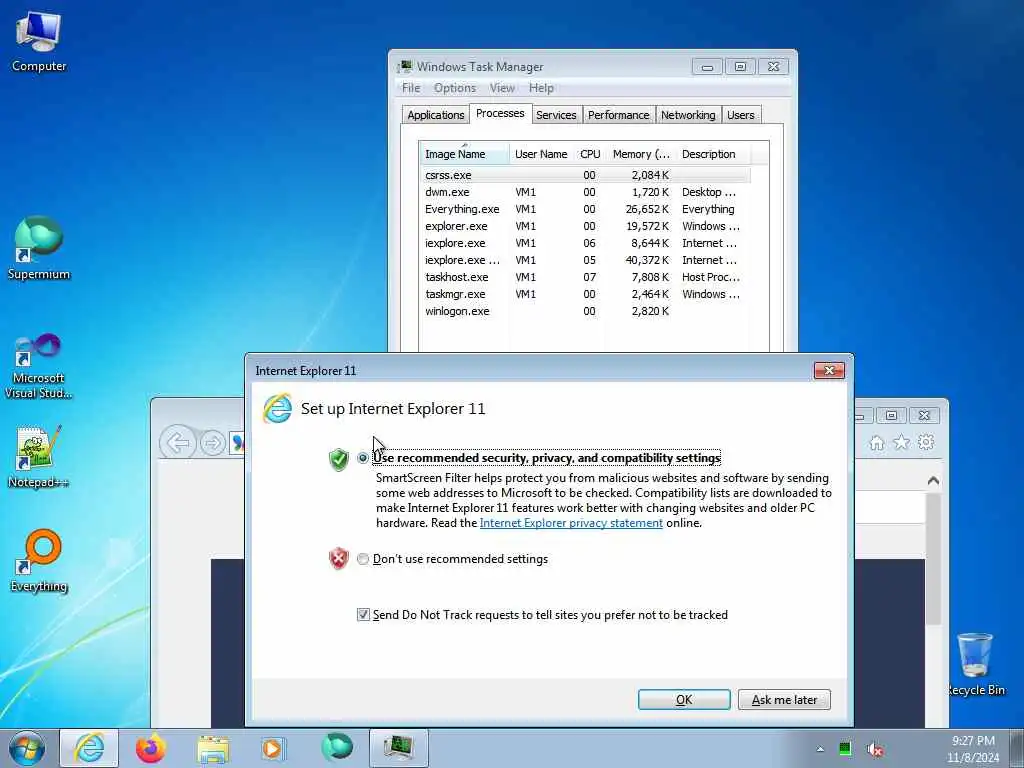This screenshot has height=768, width=1024.
Task: Click the IE window maximize button
Action: click(891, 415)
